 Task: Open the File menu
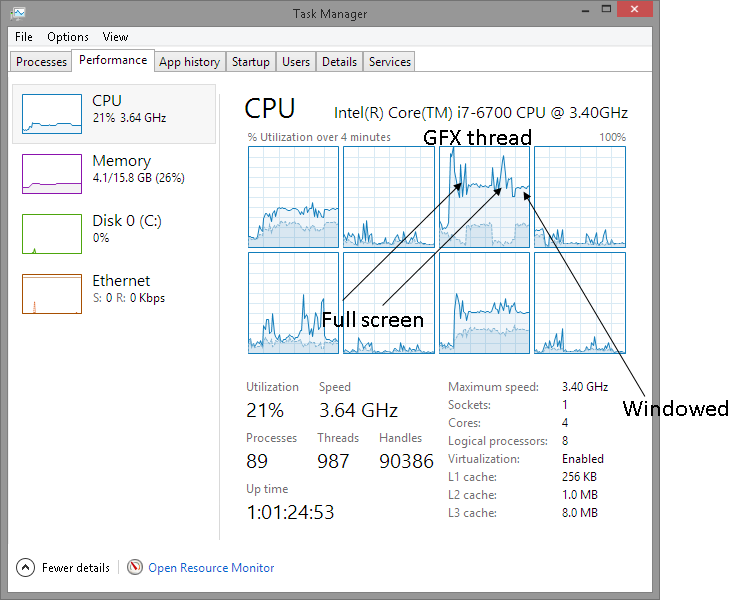click(x=24, y=37)
